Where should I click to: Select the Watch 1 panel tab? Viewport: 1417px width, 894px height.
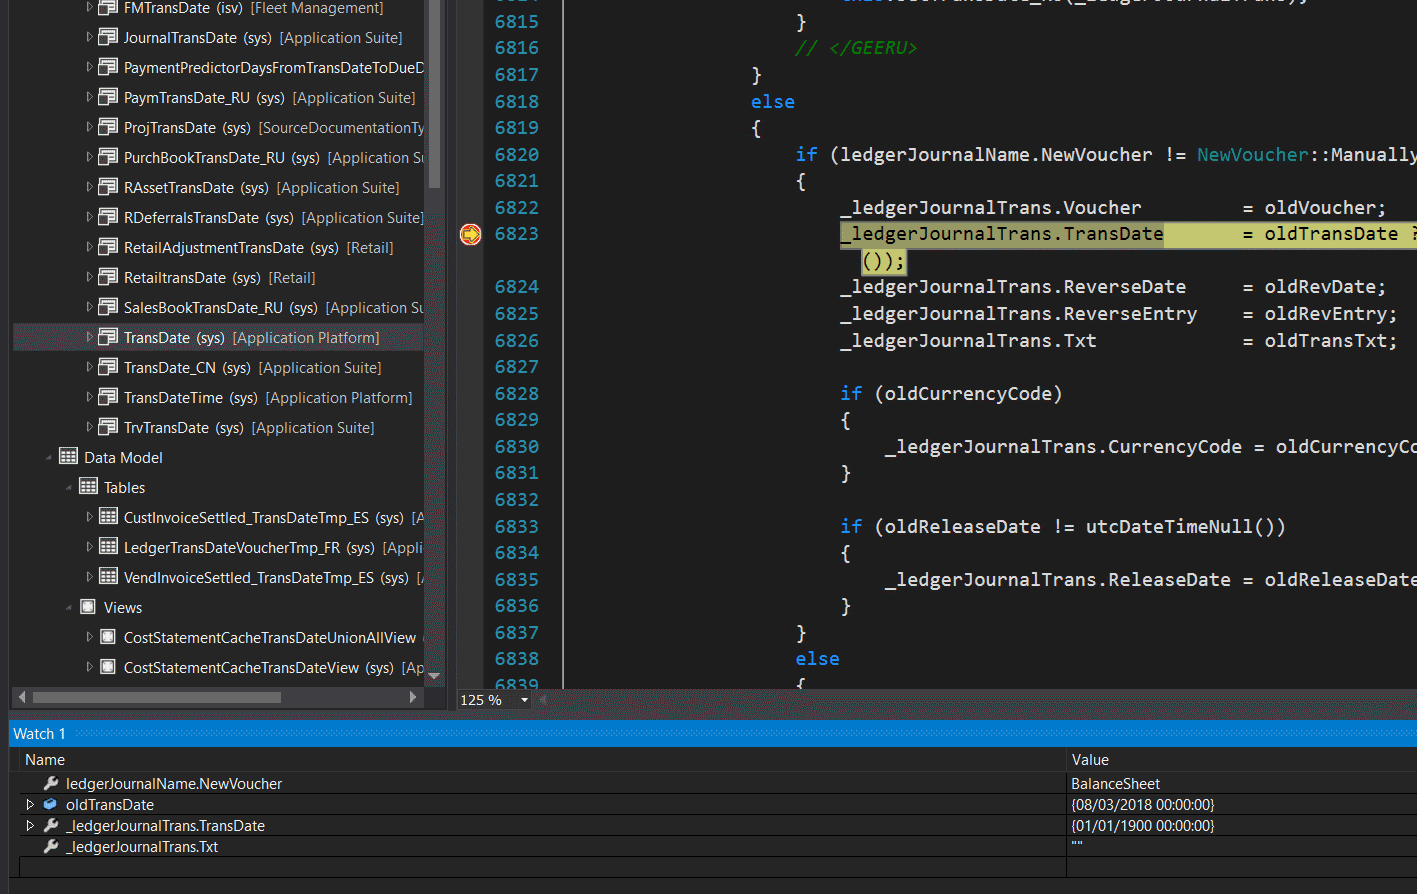point(39,734)
